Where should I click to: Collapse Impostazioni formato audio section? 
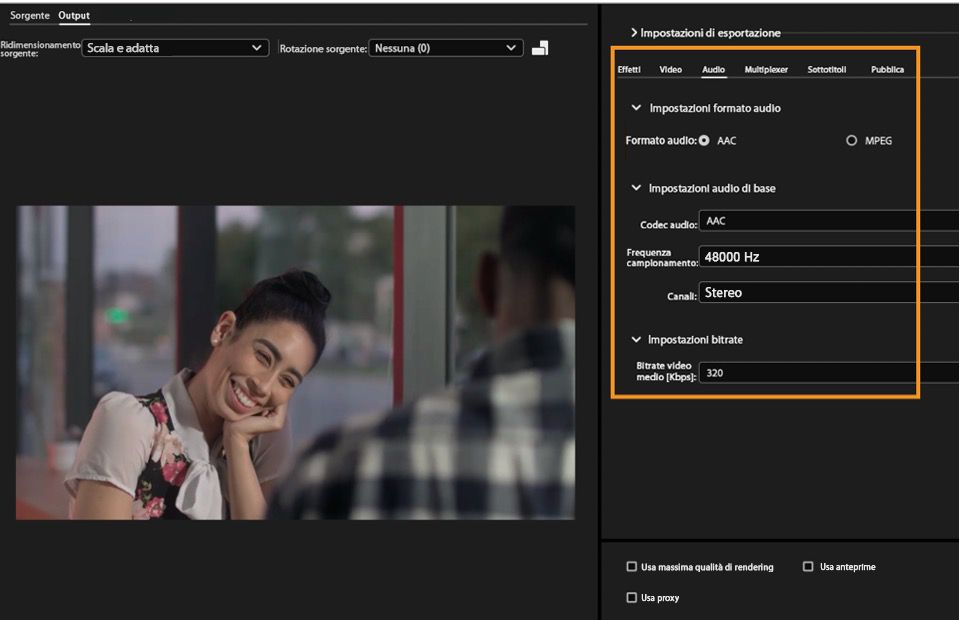636,108
